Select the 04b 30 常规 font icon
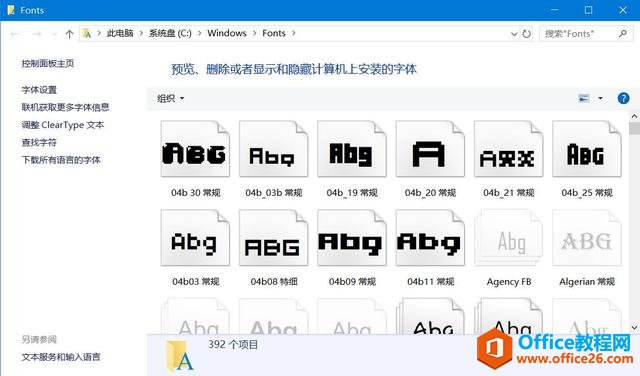This screenshot has height=376, width=640. [195, 149]
